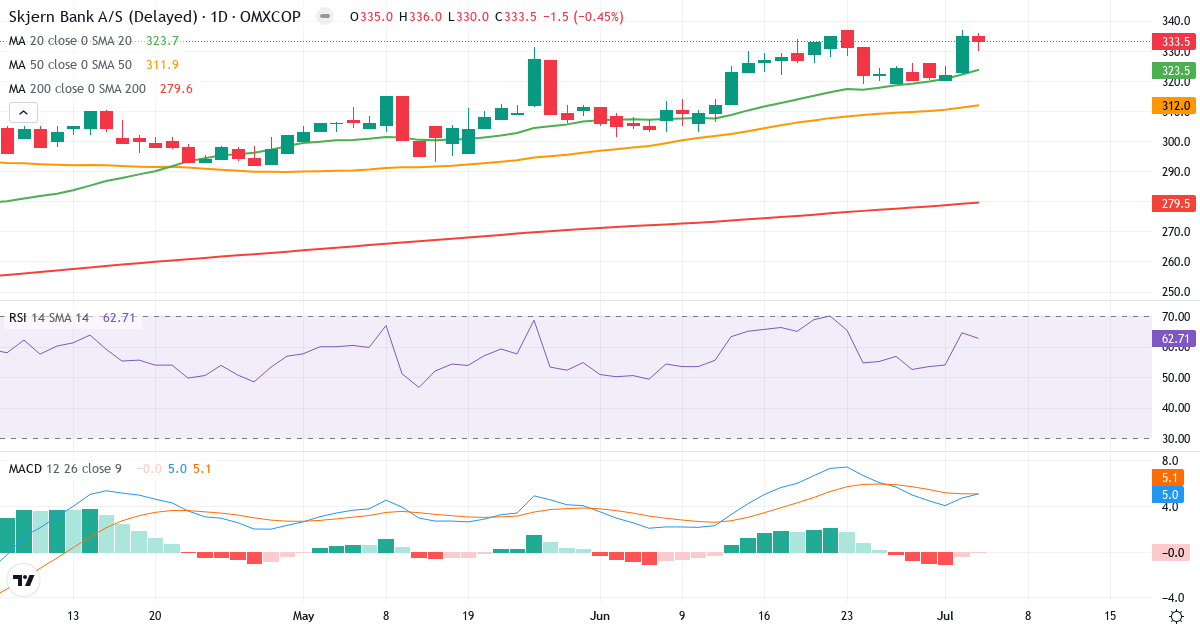
Task: Select the MACD 12 26 close 9 legend
Action: point(65,468)
